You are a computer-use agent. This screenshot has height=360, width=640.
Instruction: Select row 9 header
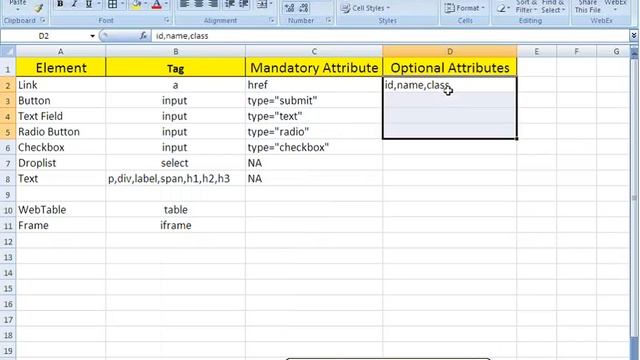8,194
